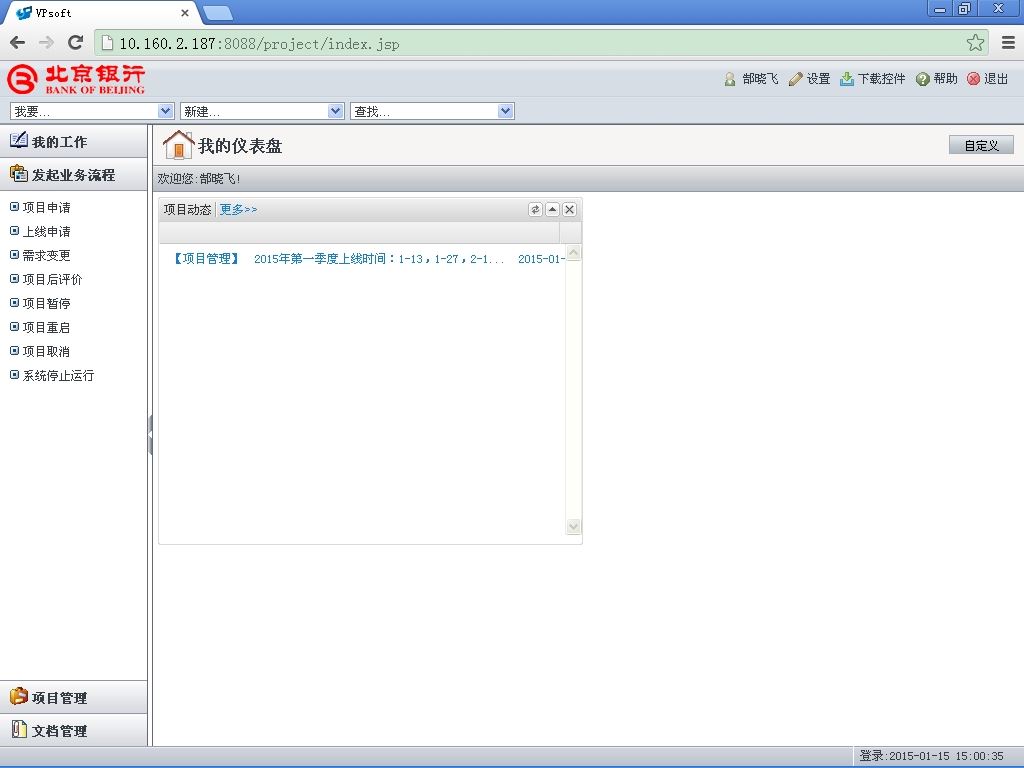Open the 【项目管理】 category link

tap(206, 259)
